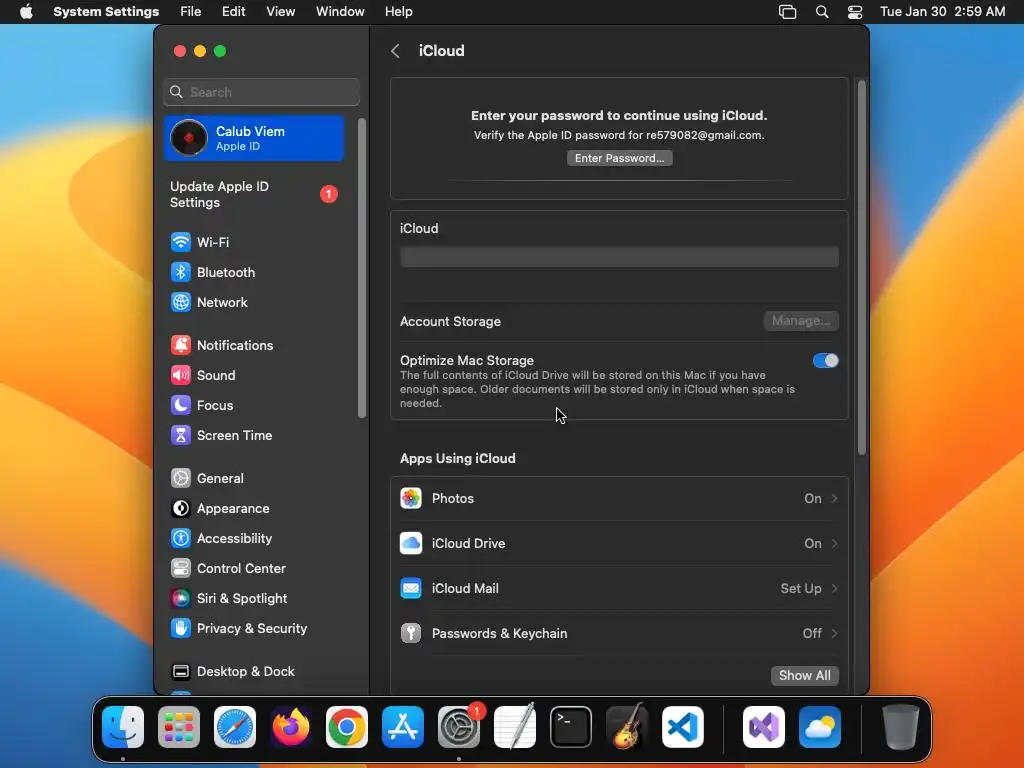
Task: Open TextEdit from the Dock
Action: 515,727
